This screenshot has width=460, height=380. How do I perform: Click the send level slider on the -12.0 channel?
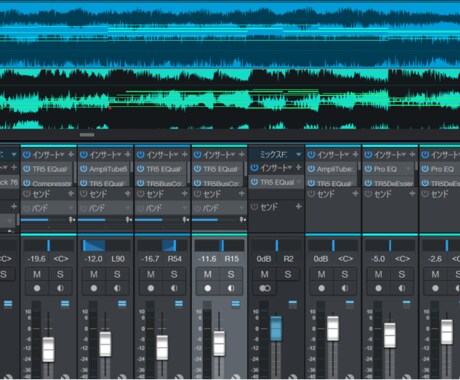point(101,220)
